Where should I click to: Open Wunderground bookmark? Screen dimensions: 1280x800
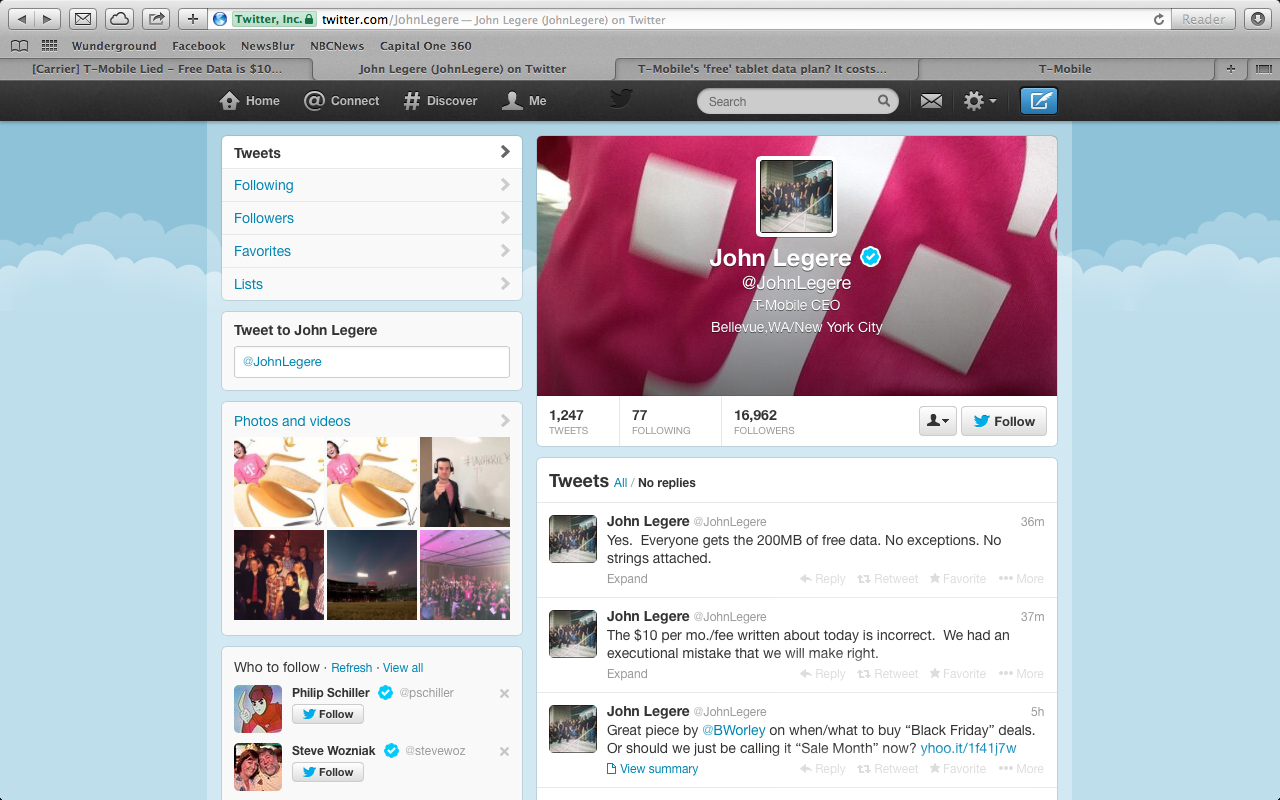point(114,46)
